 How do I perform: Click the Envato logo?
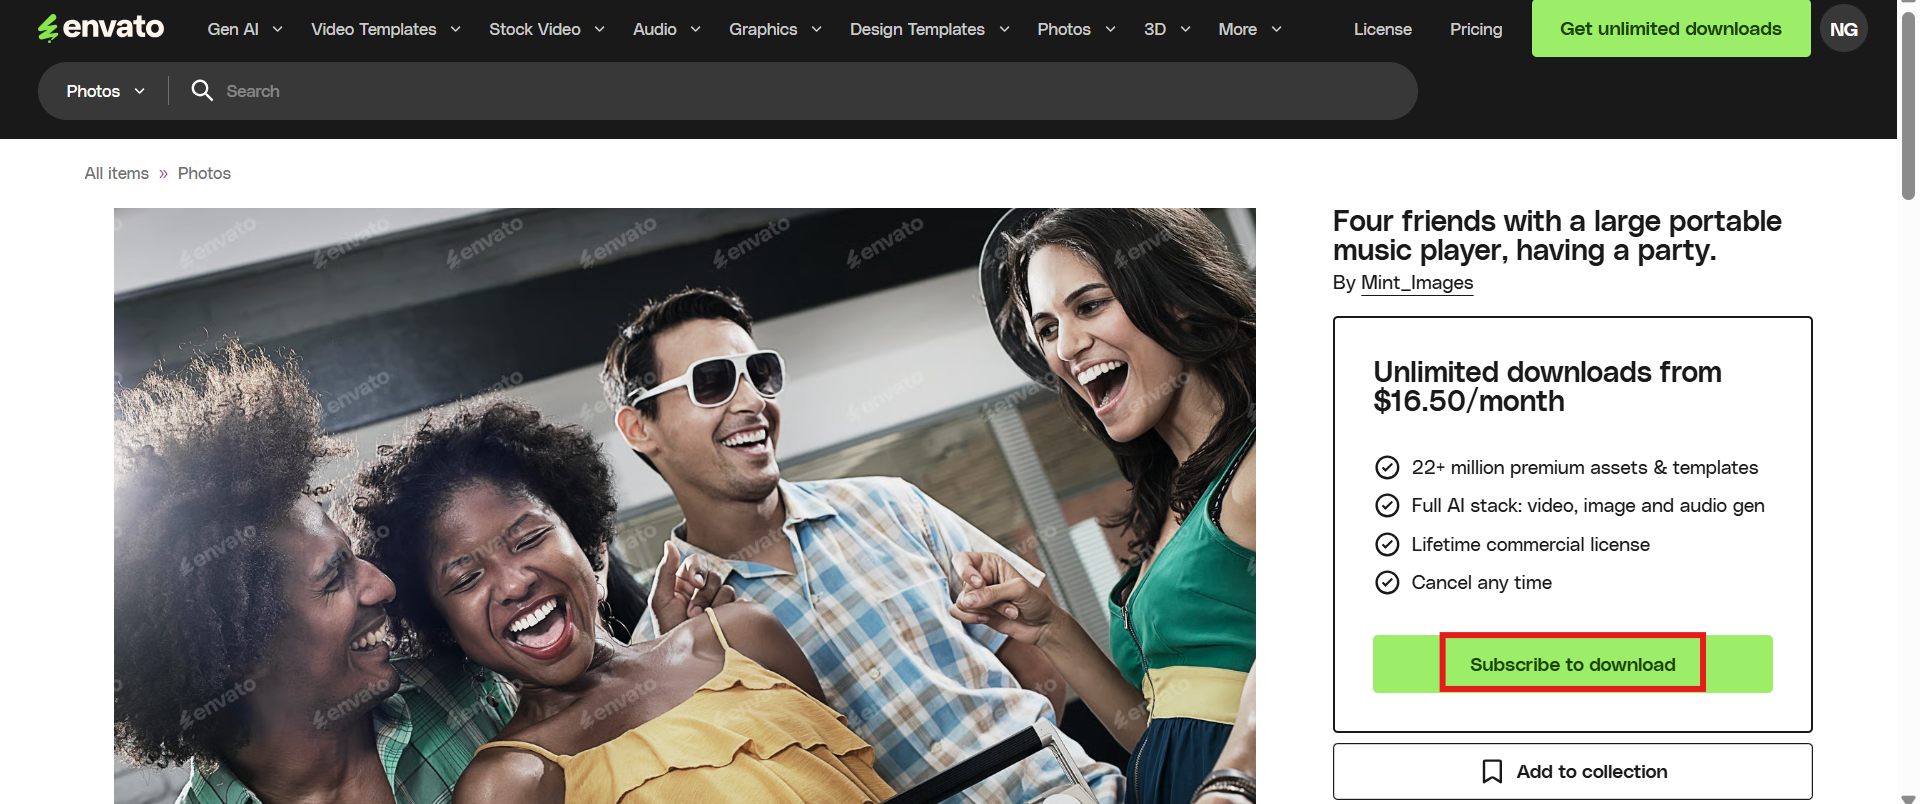pos(101,28)
